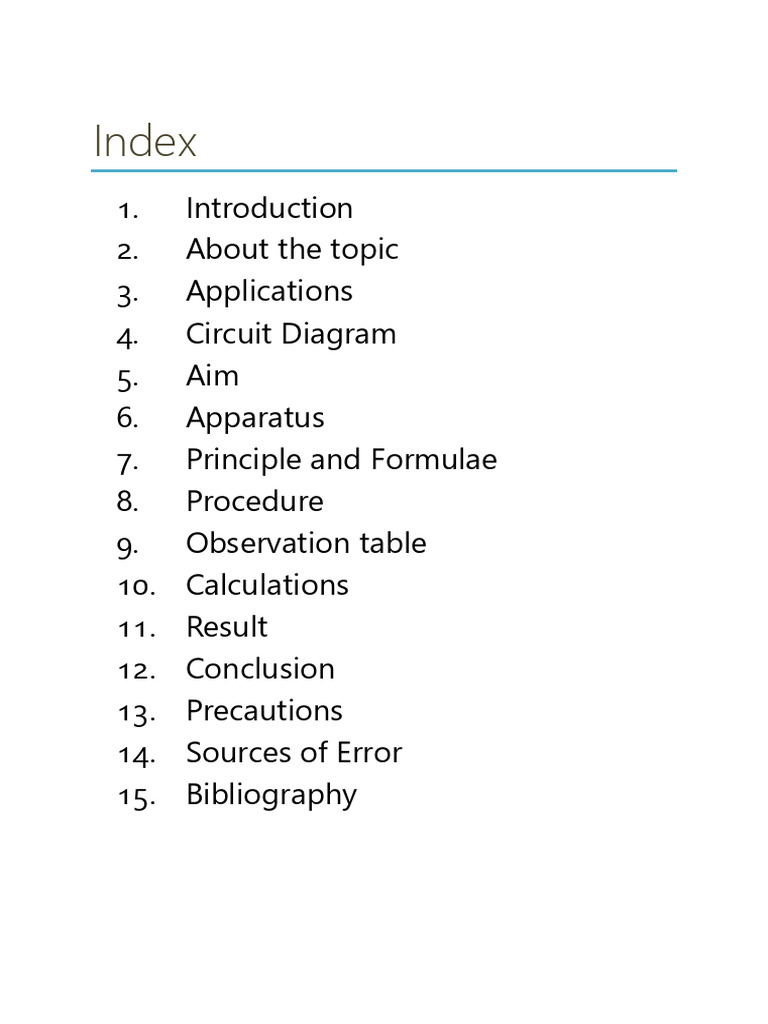This screenshot has width=768, height=1024.
Task: Click the Aim list item
Action: click(x=212, y=376)
